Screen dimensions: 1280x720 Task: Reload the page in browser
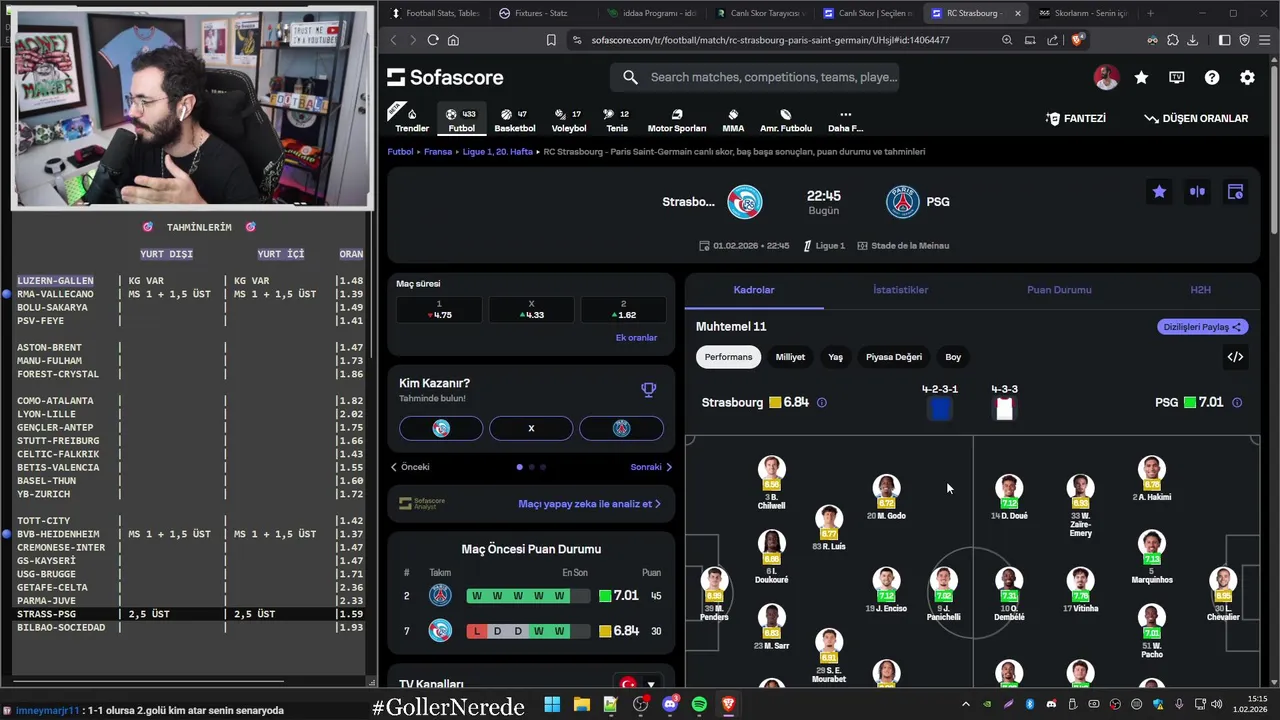(x=433, y=40)
